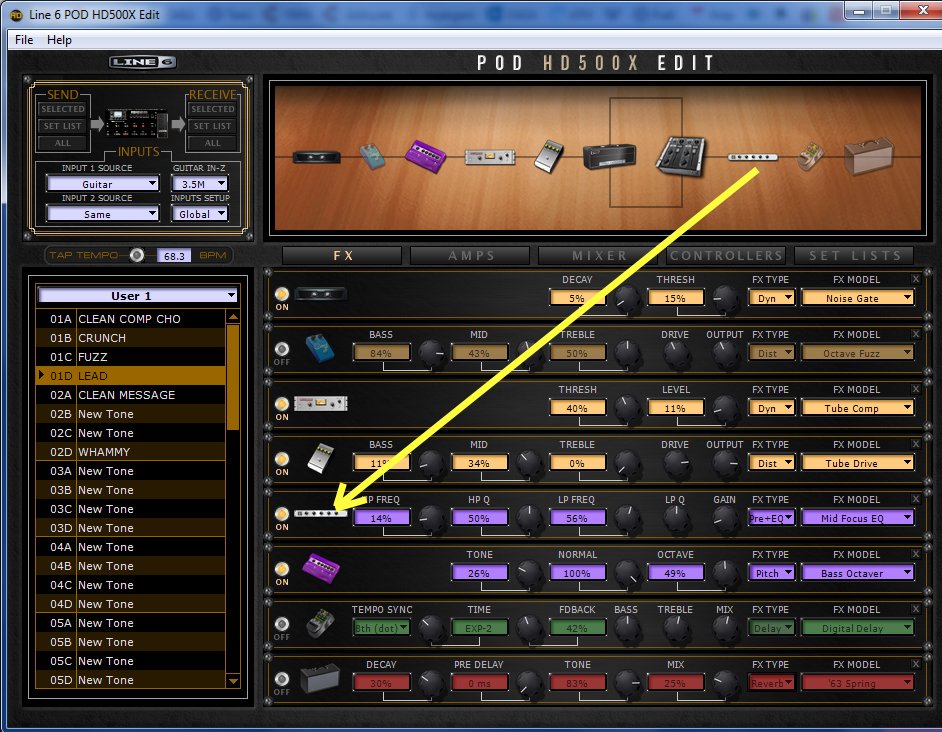The height and width of the screenshot is (732, 942).
Task: Click the Bass Octaver pedal icon in FX row
Action: pyautogui.click(x=321, y=569)
